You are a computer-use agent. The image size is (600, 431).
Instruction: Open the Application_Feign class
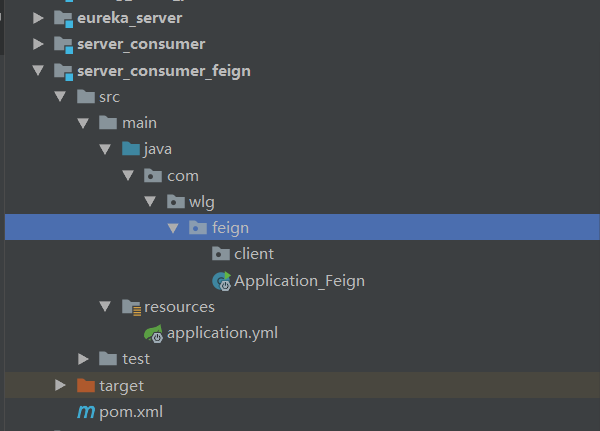tap(300, 281)
